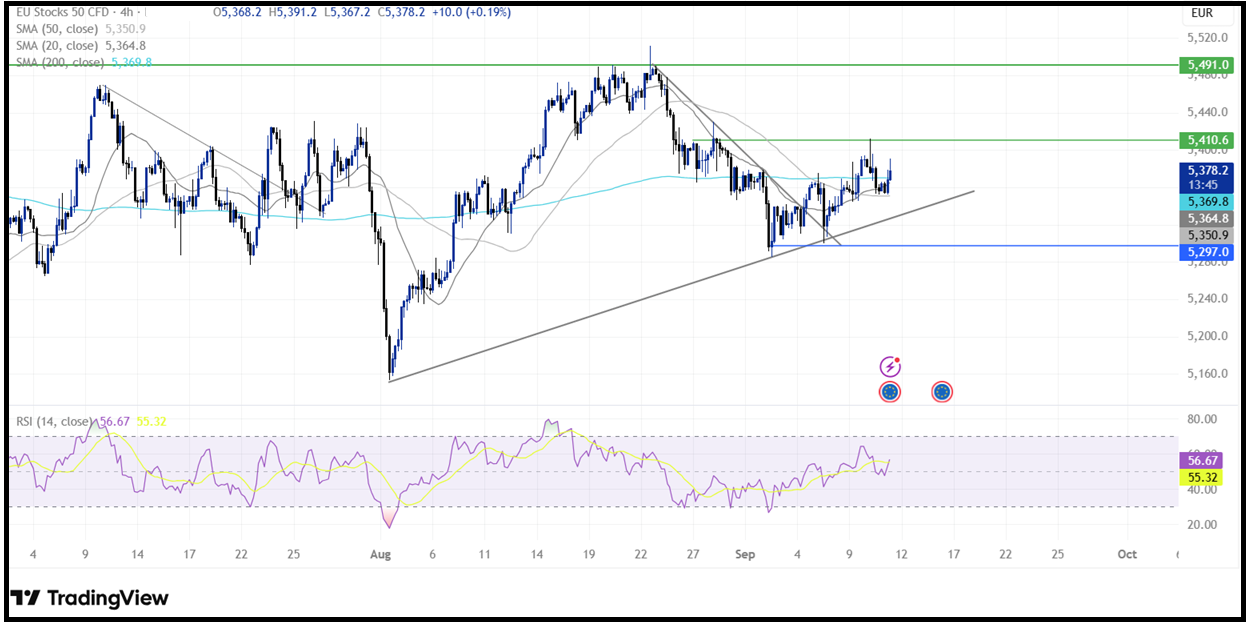Open the first EU flag economic event marker
1249x628 pixels.
[x=889, y=392]
